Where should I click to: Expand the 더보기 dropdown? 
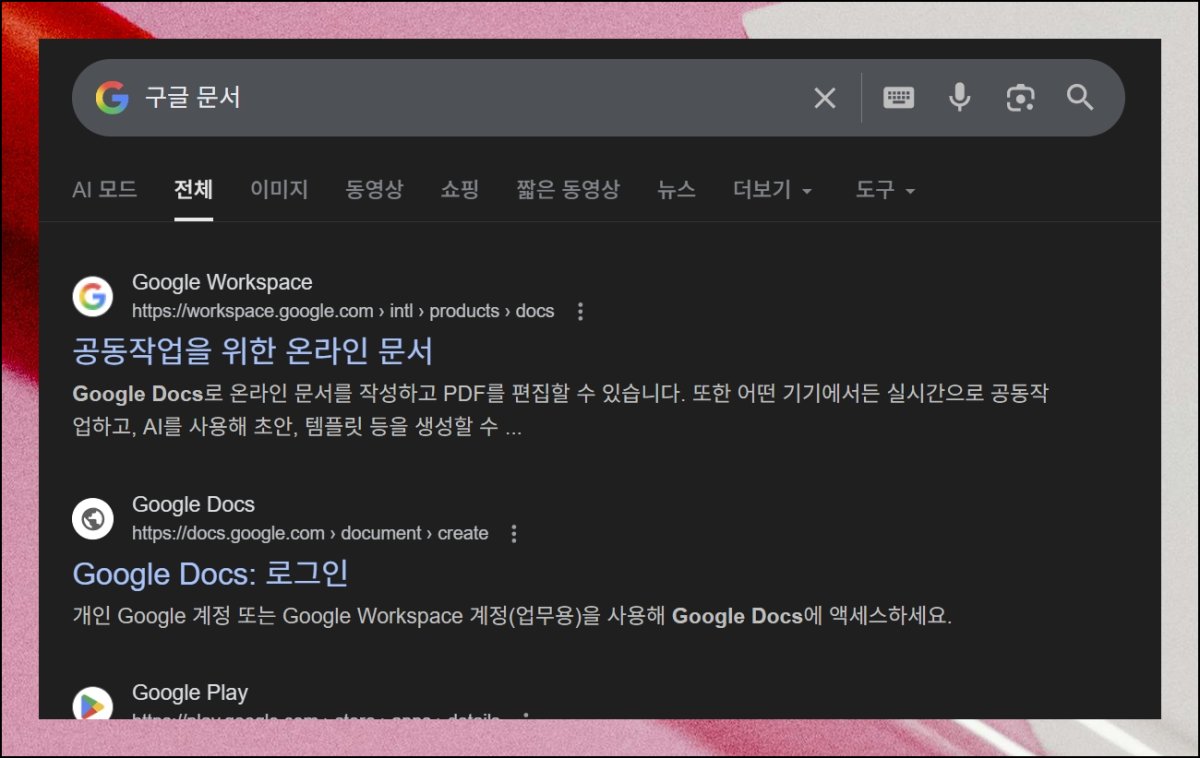[772, 189]
